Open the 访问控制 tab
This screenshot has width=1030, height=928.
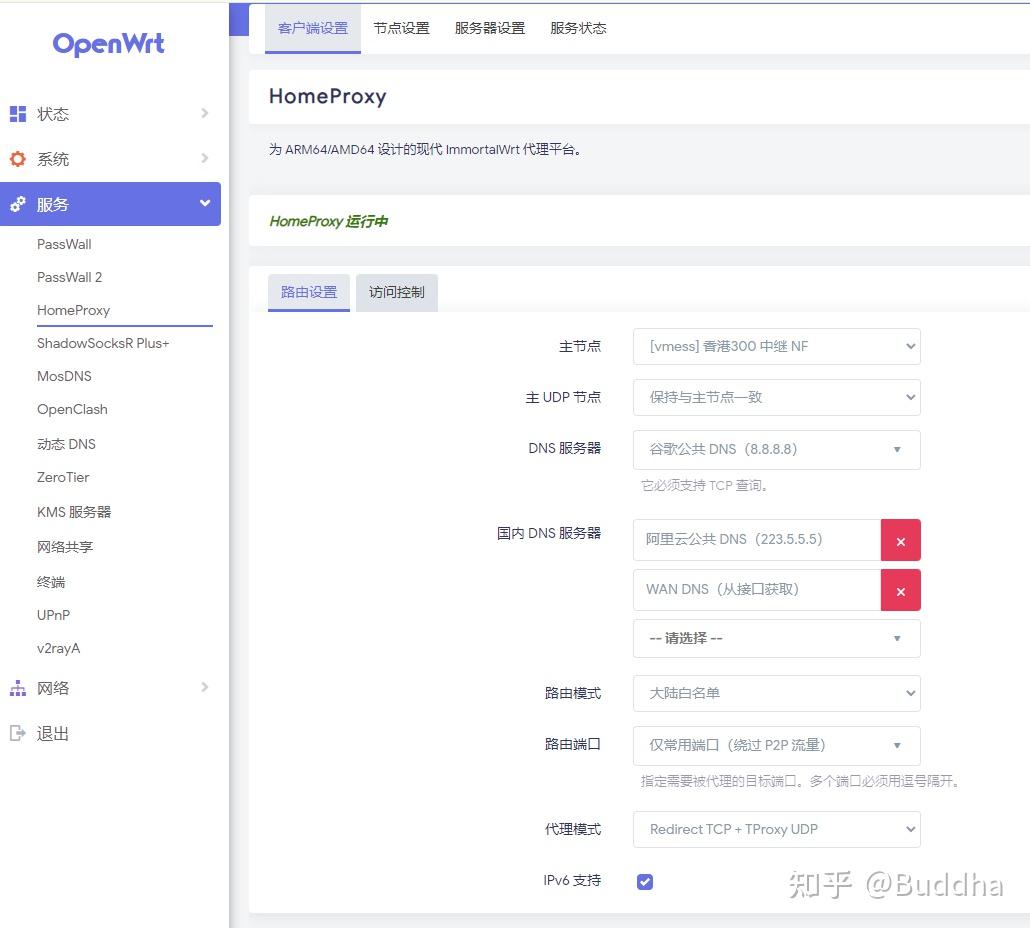click(396, 292)
